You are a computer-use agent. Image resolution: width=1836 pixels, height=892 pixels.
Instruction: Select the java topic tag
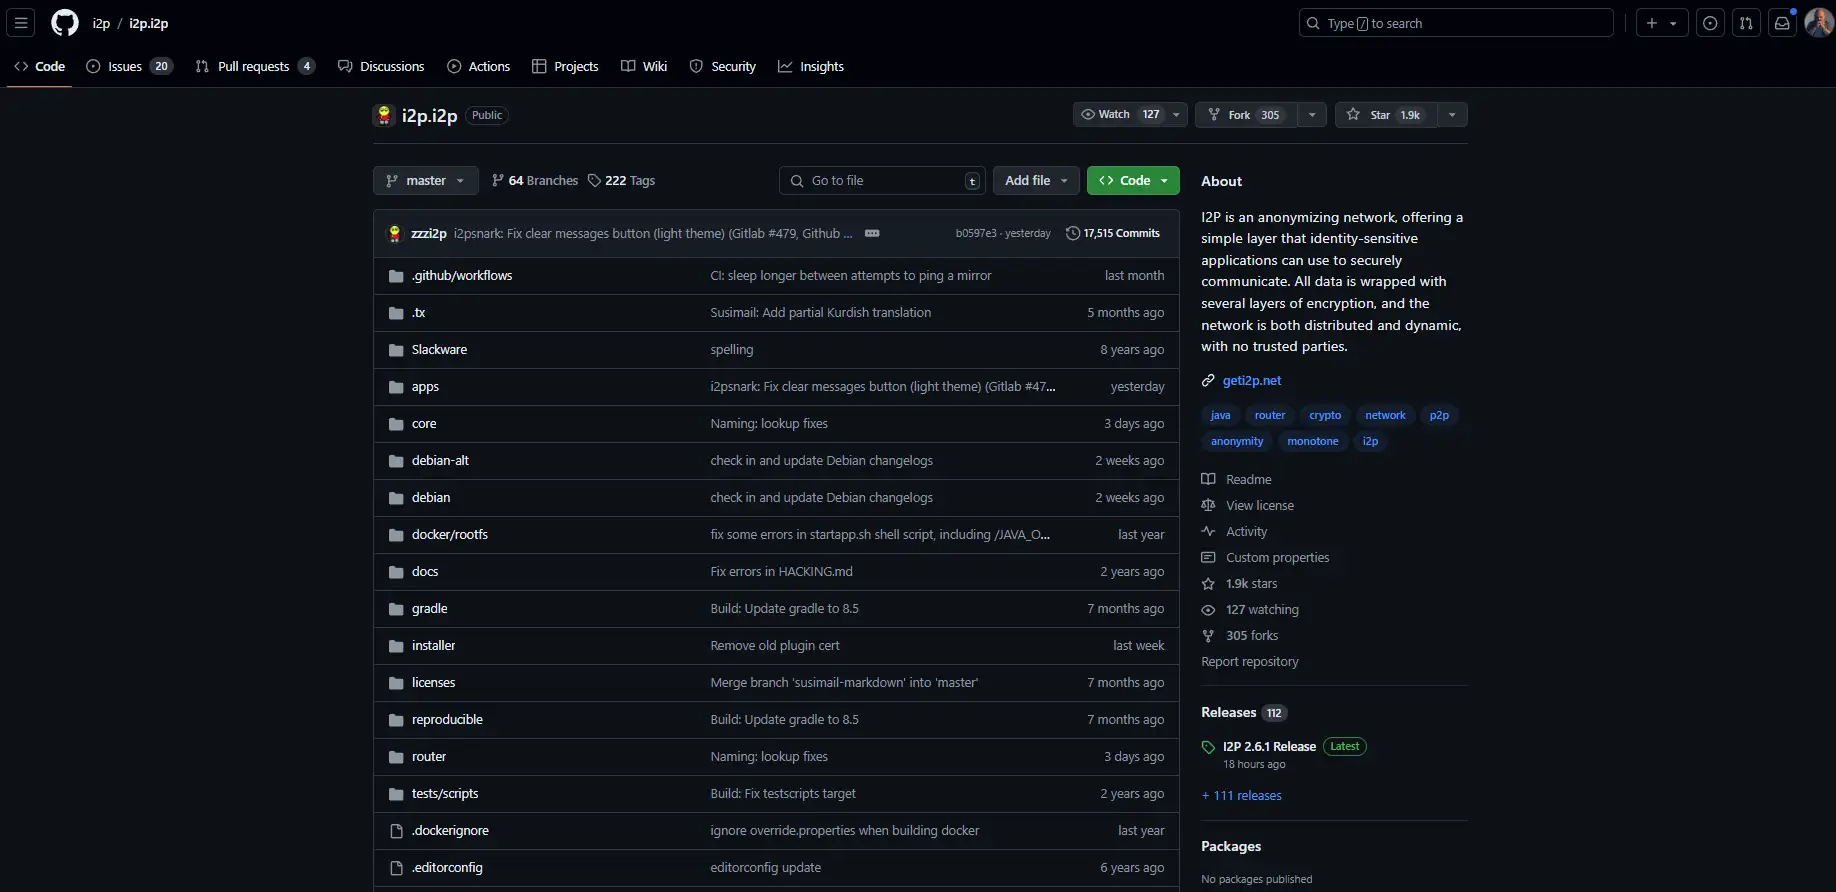point(1220,415)
